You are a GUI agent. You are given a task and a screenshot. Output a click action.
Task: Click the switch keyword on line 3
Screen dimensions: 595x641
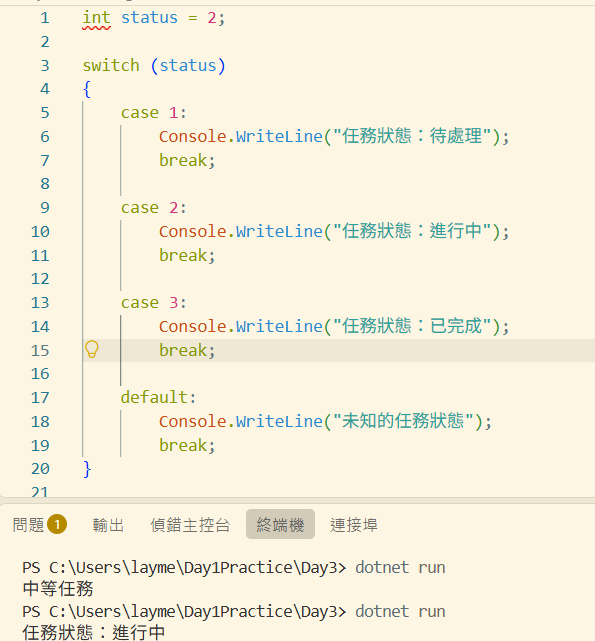click(x=111, y=65)
